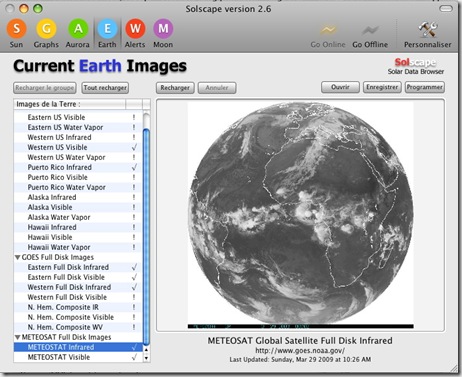Select Puerto Rico Visible row
Viewport: 462px width, 377px height.
[78, 177]
